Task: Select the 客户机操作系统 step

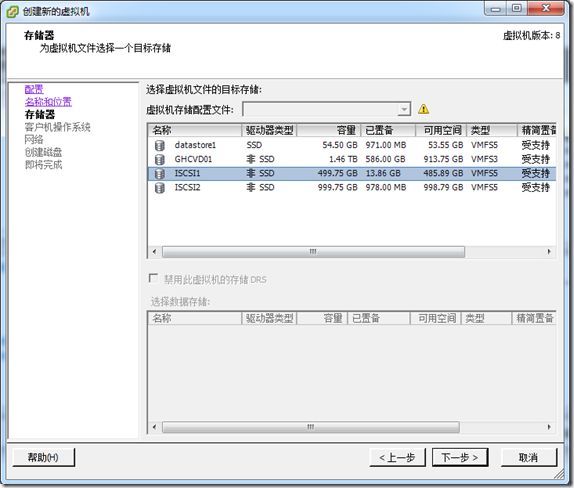Action: (x=57, y=127)
